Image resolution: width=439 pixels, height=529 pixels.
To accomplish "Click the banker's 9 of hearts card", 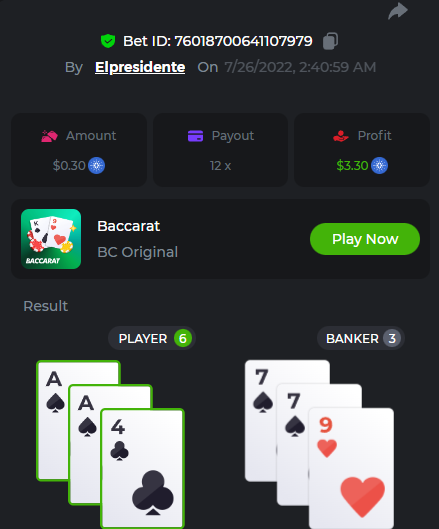I will (x=351, y=469).
